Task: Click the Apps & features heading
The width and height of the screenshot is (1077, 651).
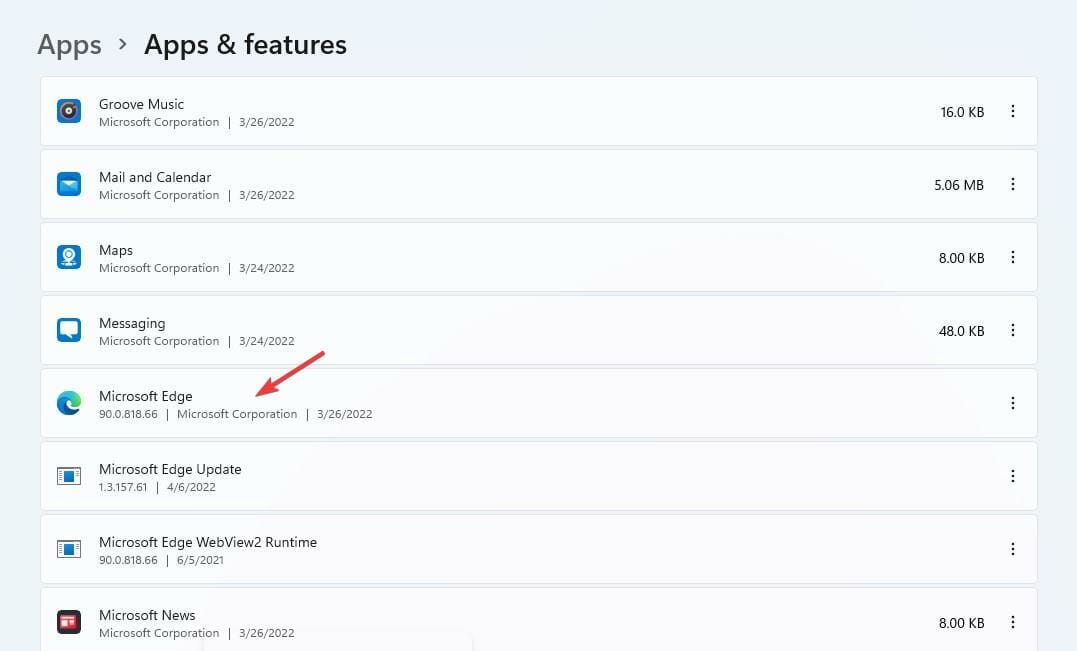Action: tap(245, 45)
